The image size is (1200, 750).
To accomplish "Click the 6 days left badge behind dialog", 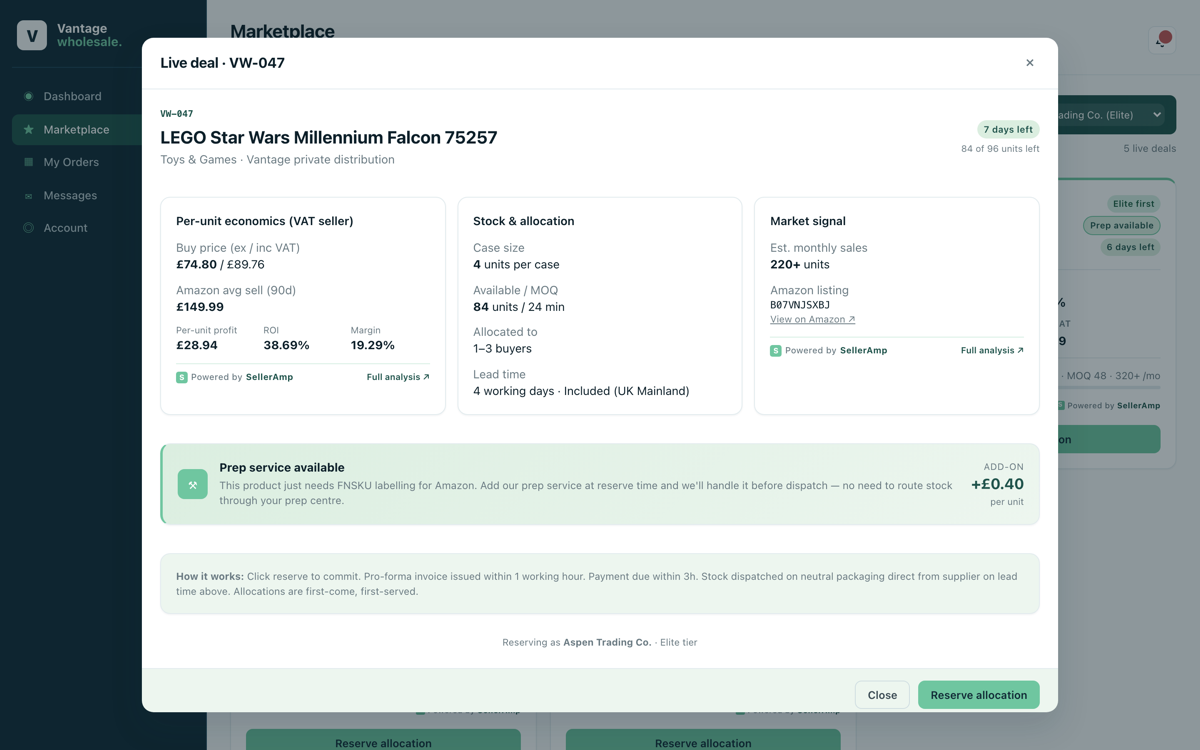I will point(1130,247).
